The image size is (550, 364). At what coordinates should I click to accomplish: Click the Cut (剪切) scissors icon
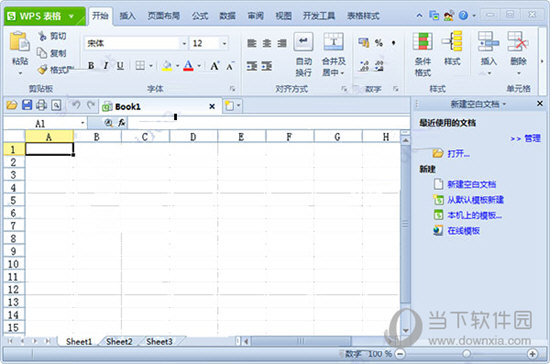pyautogui.click(x=42, y=36)
